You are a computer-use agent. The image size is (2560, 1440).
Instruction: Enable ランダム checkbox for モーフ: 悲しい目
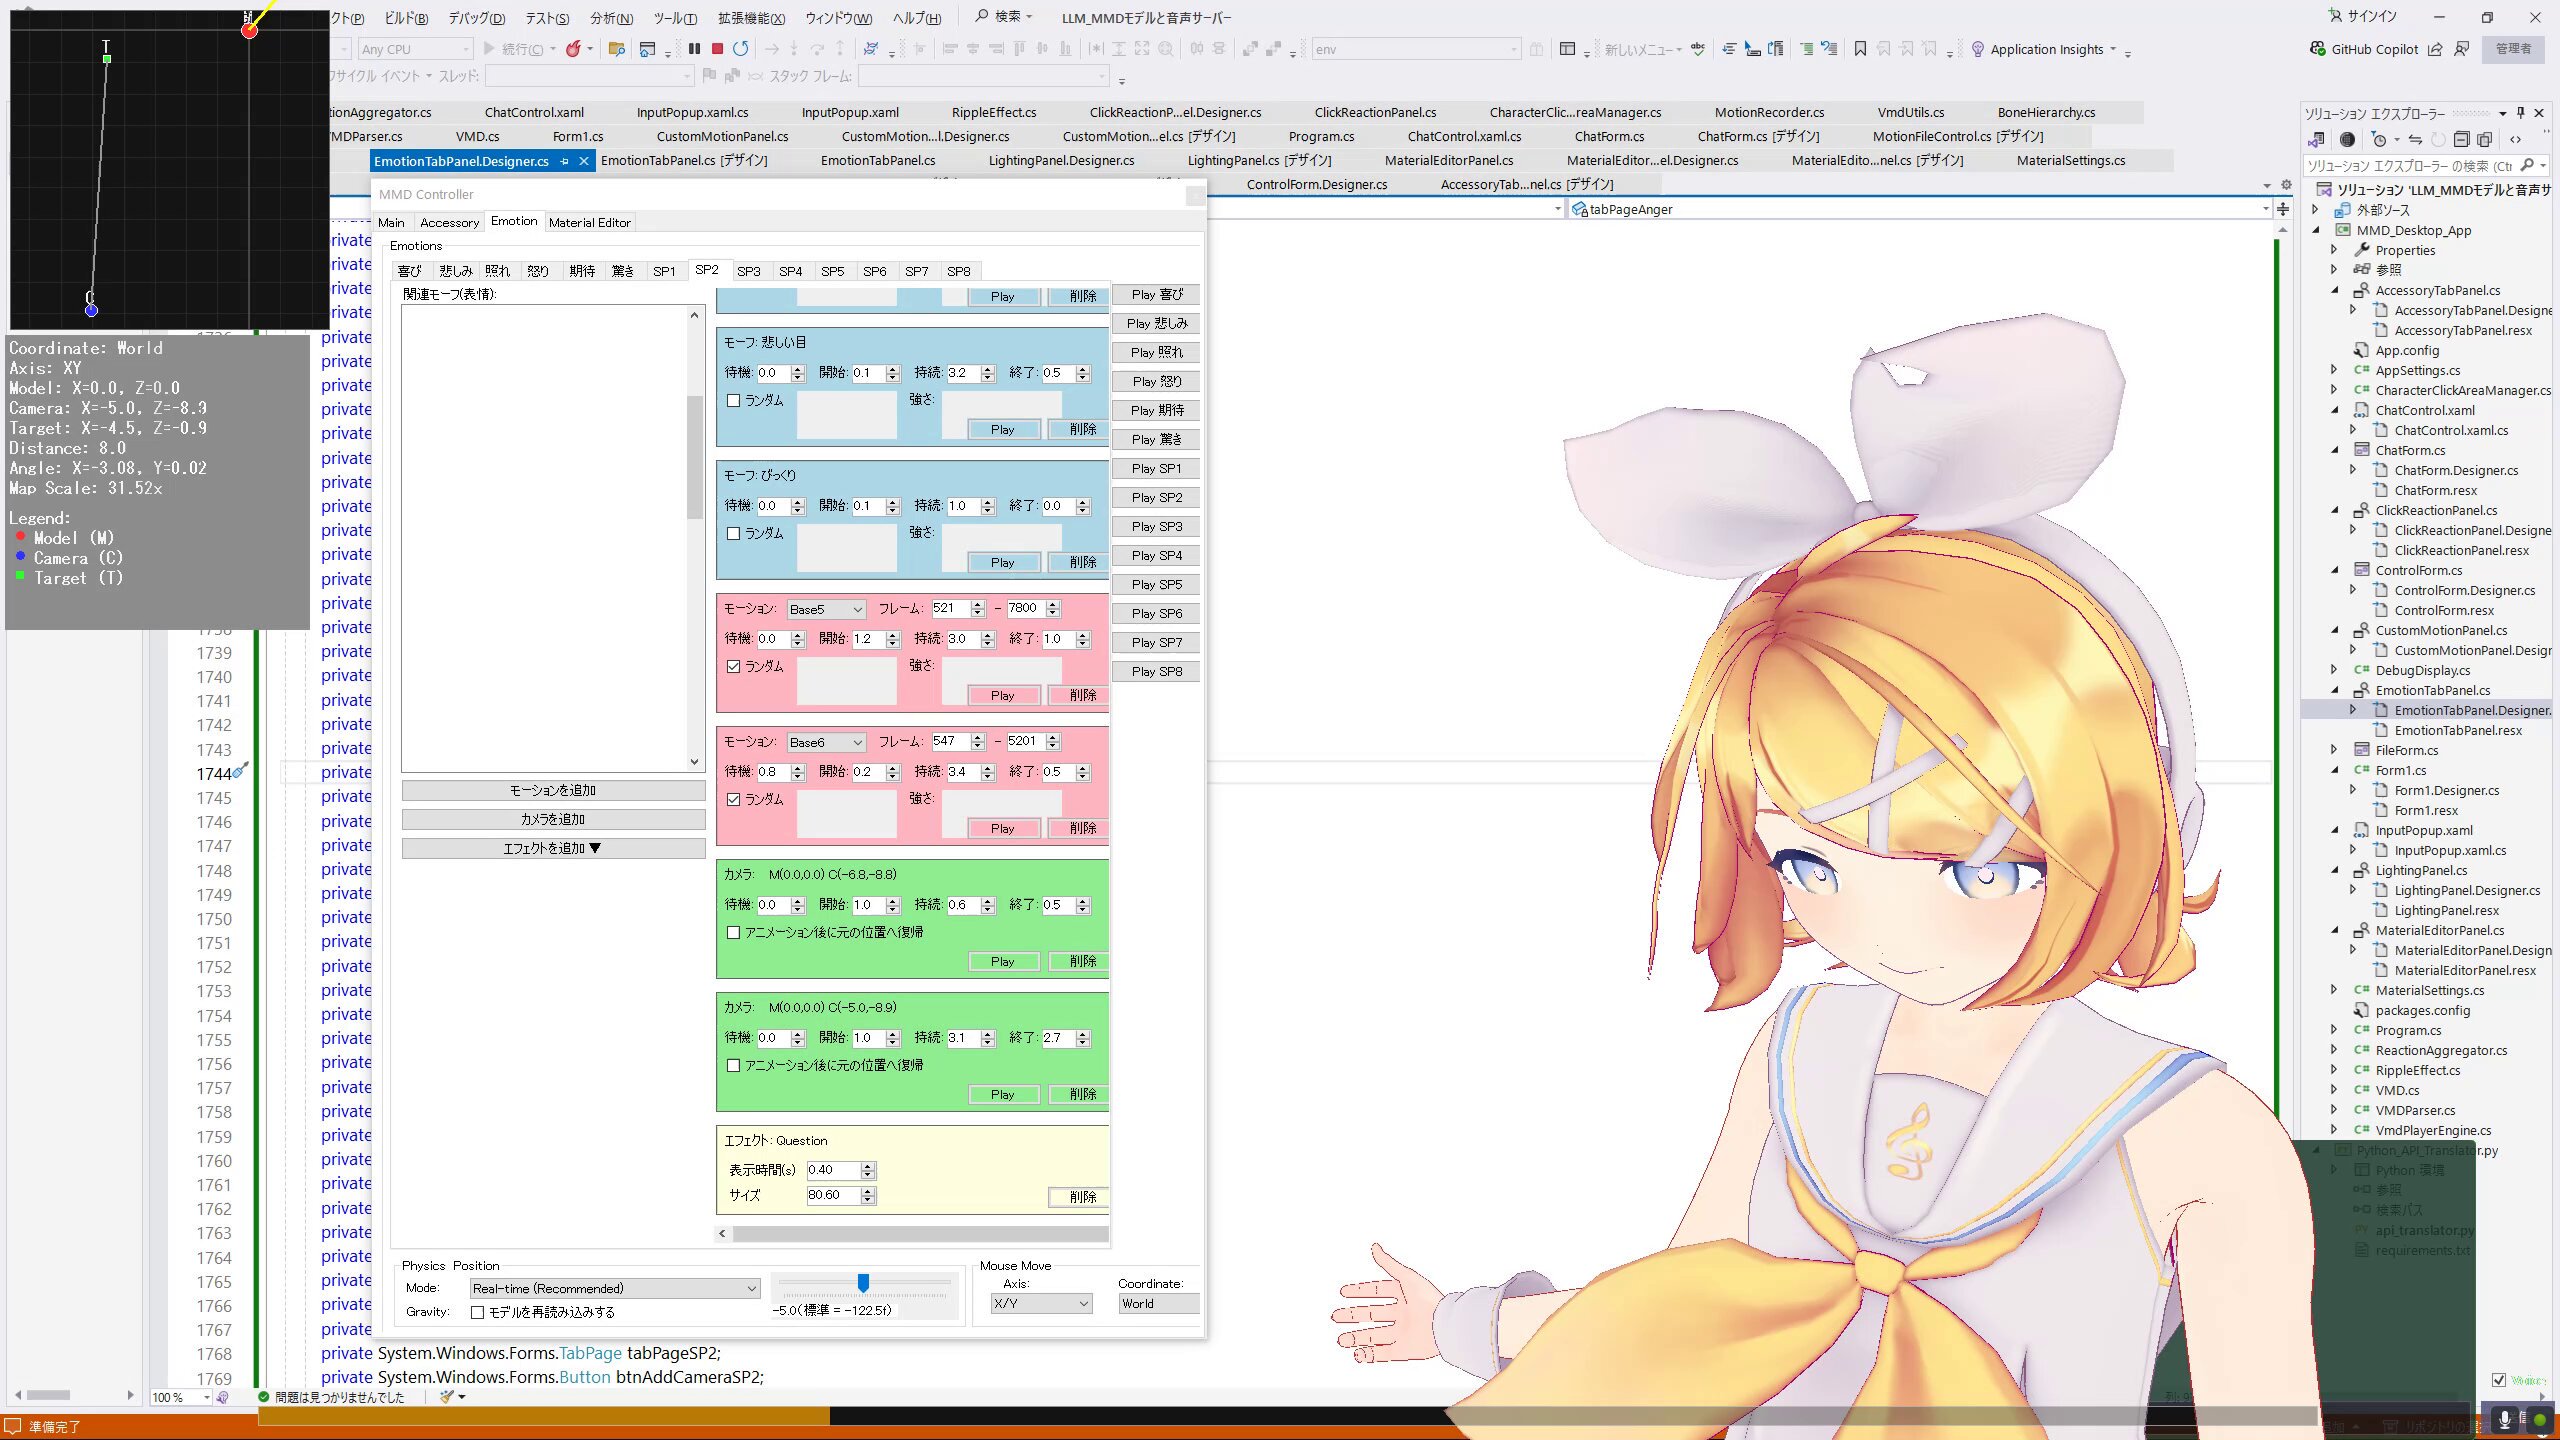coord(734,400)
